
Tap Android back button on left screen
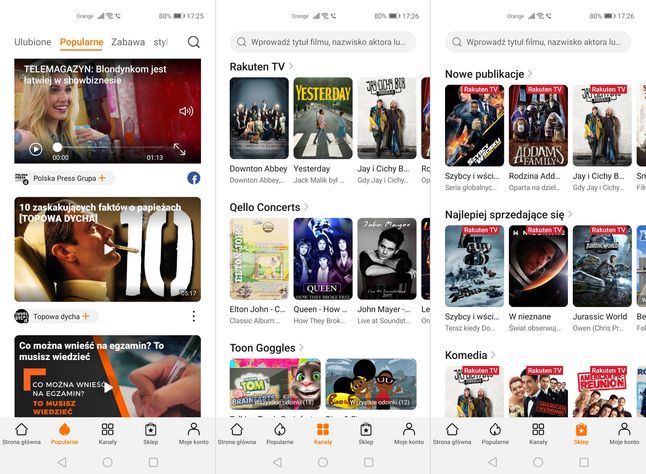point(62,462)
